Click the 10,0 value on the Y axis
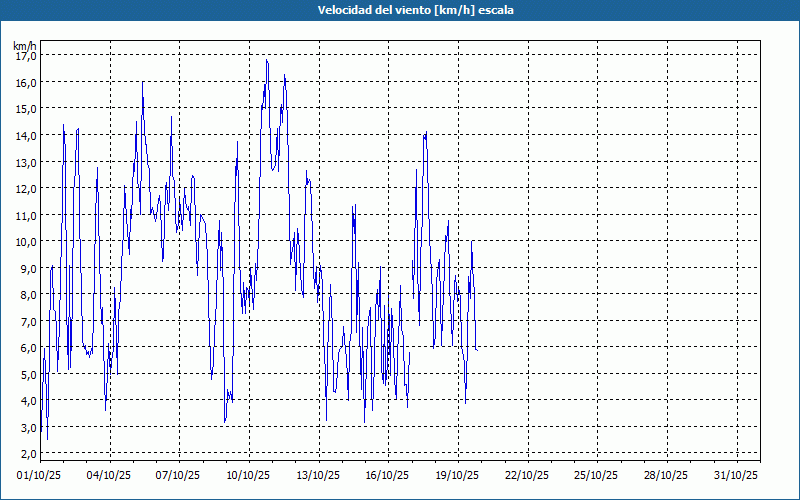 tap(26, 241)
